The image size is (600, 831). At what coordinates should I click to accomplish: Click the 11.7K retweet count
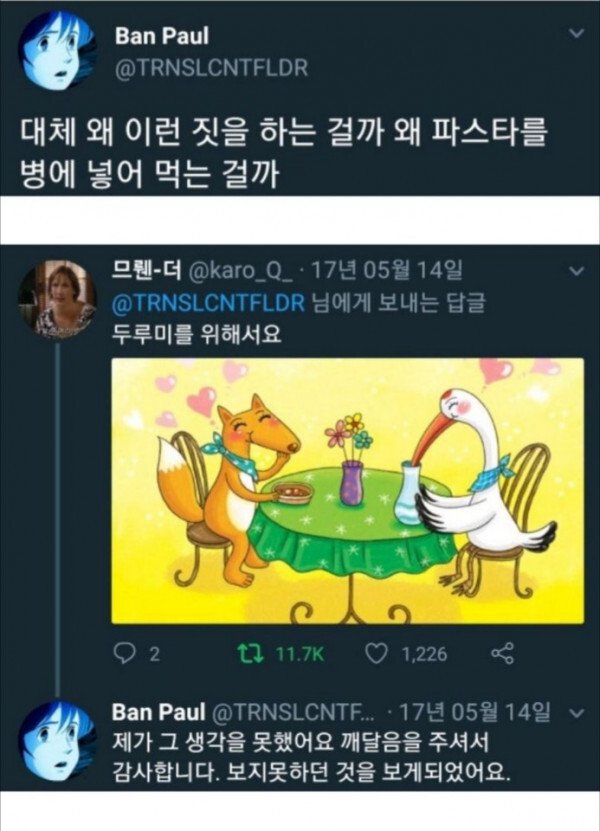click(299, 655)
